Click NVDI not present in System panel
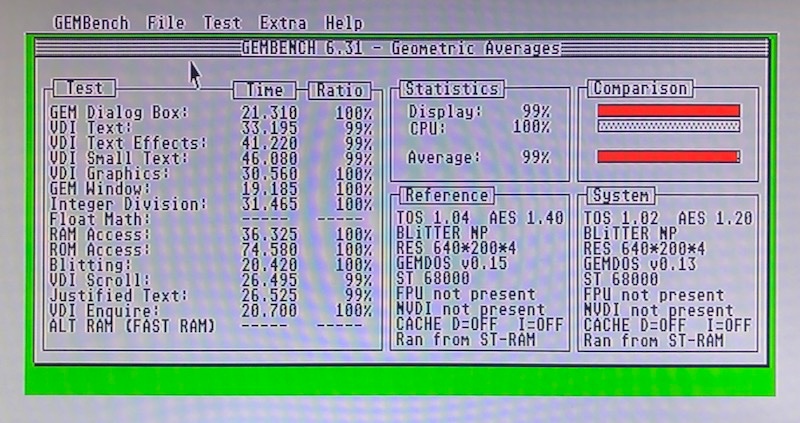This screenshot has height=423, width=800. click(x=659, y=310)
